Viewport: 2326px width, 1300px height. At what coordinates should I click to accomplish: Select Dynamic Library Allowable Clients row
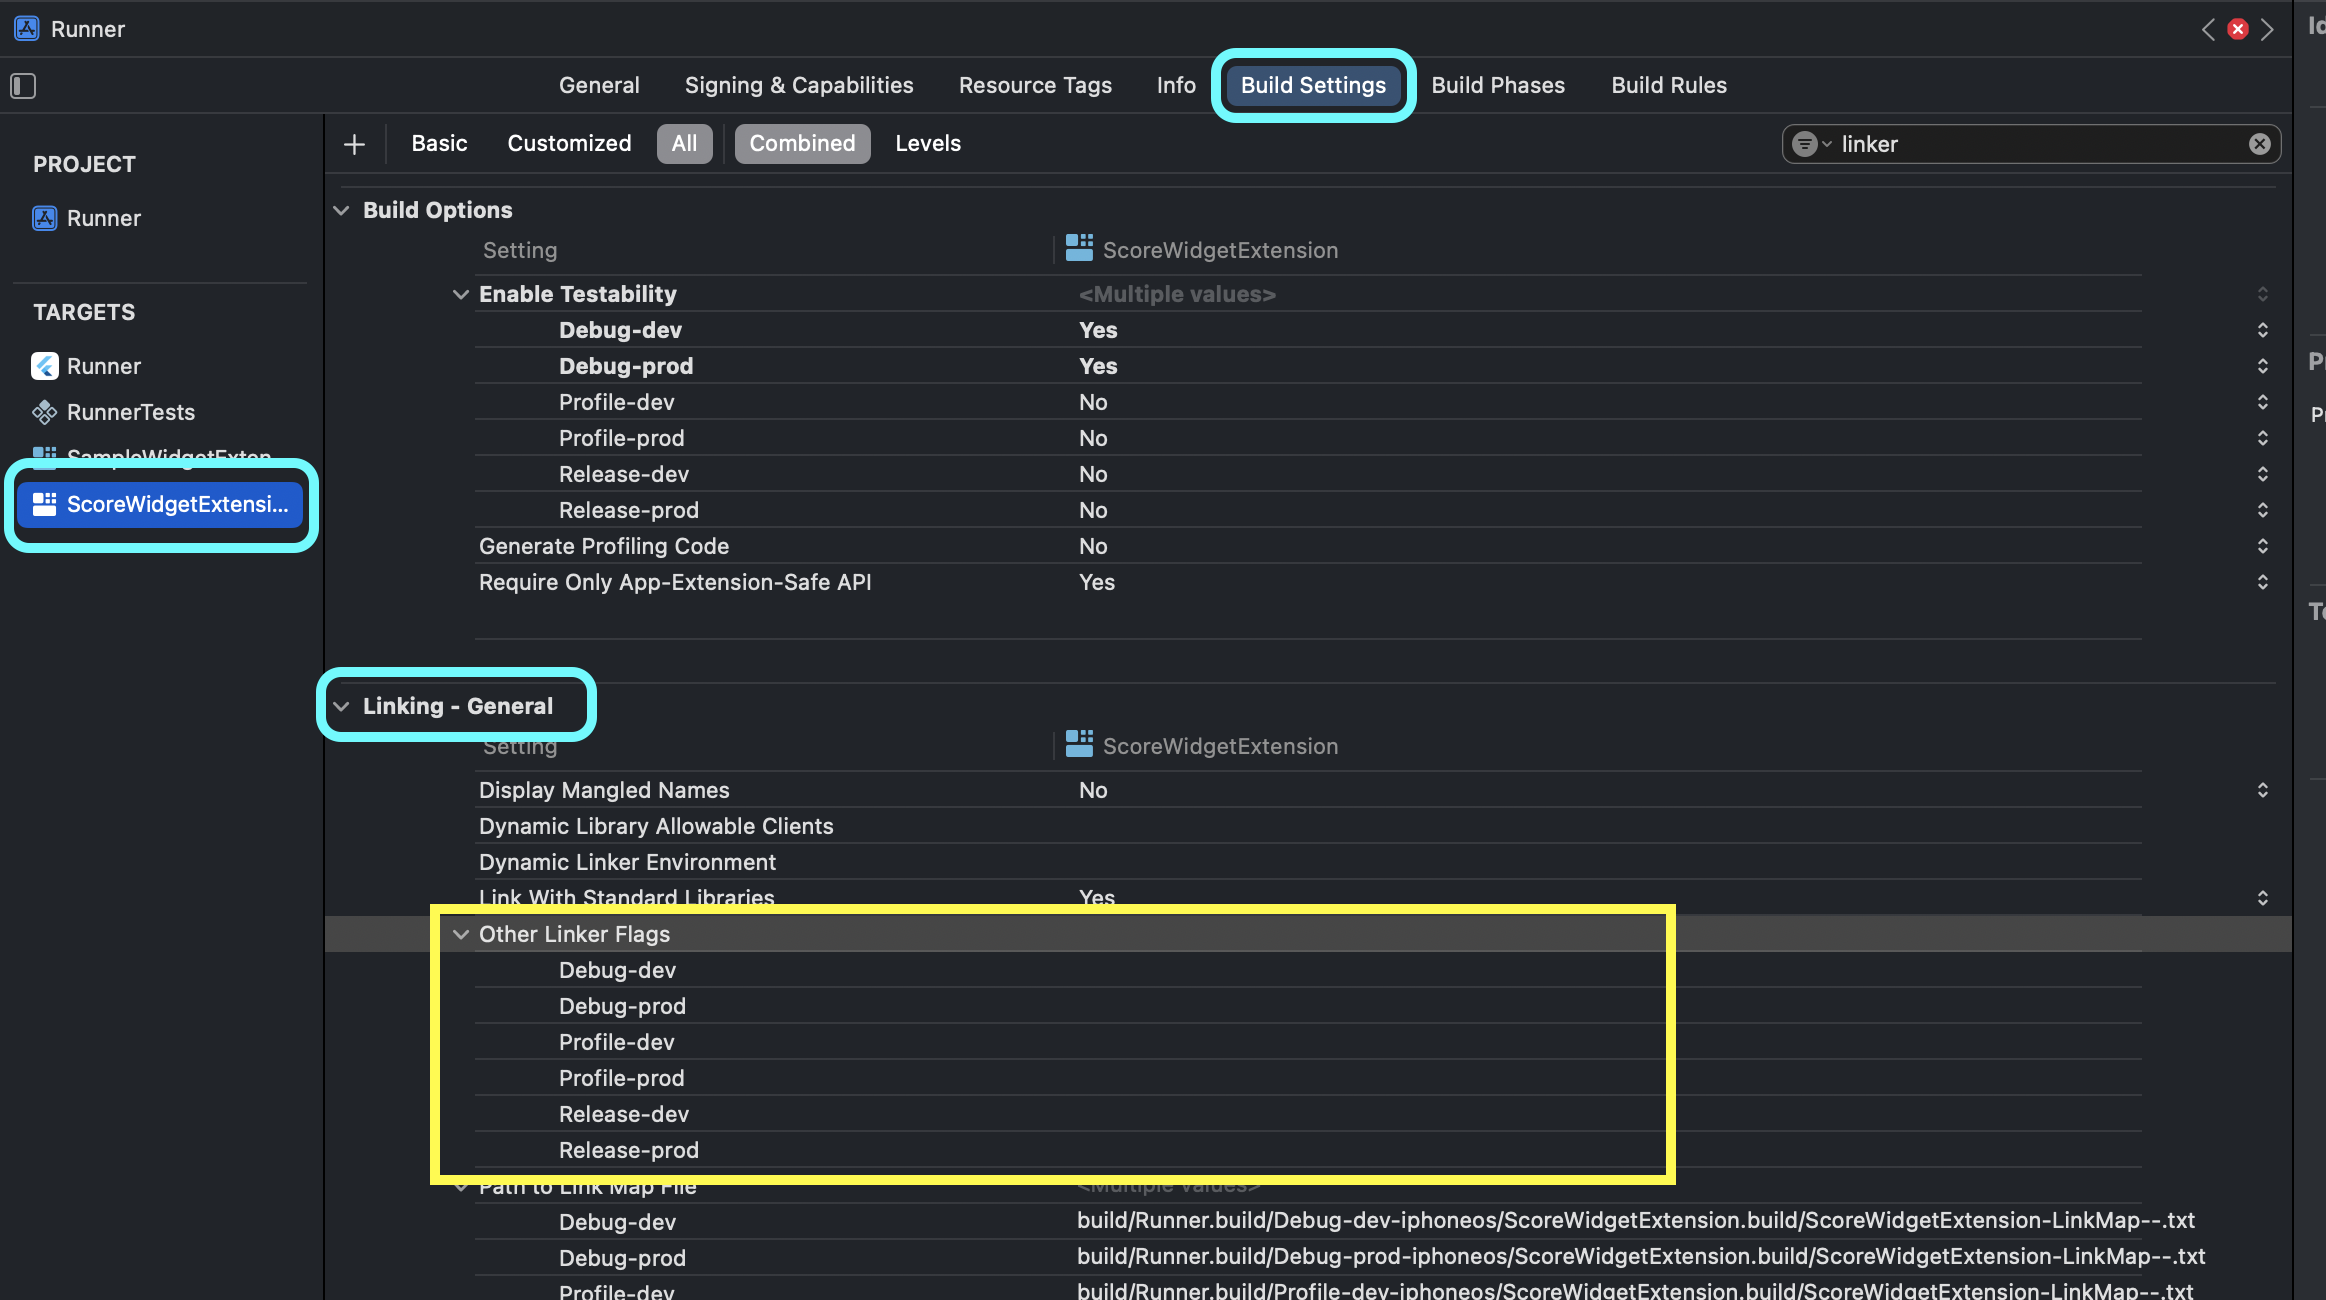point(1308,826)
